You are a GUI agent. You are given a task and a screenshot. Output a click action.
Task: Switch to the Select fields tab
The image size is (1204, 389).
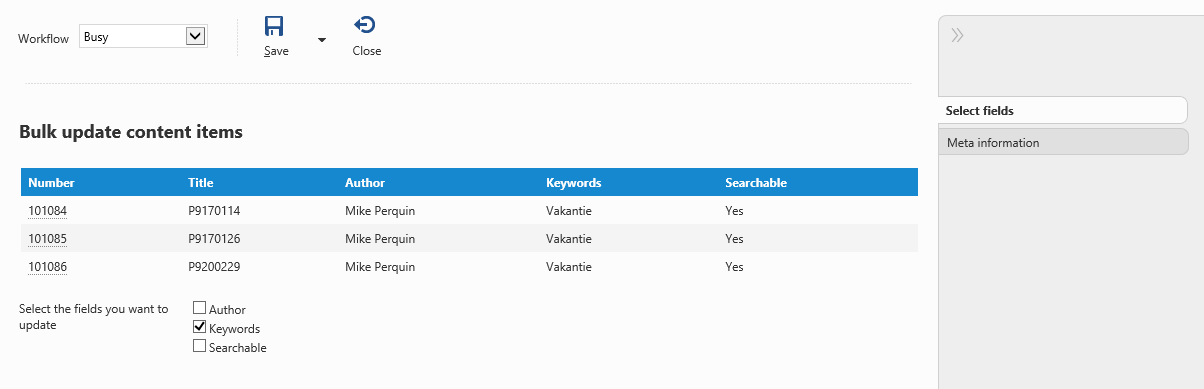(x=1063, y=110)
